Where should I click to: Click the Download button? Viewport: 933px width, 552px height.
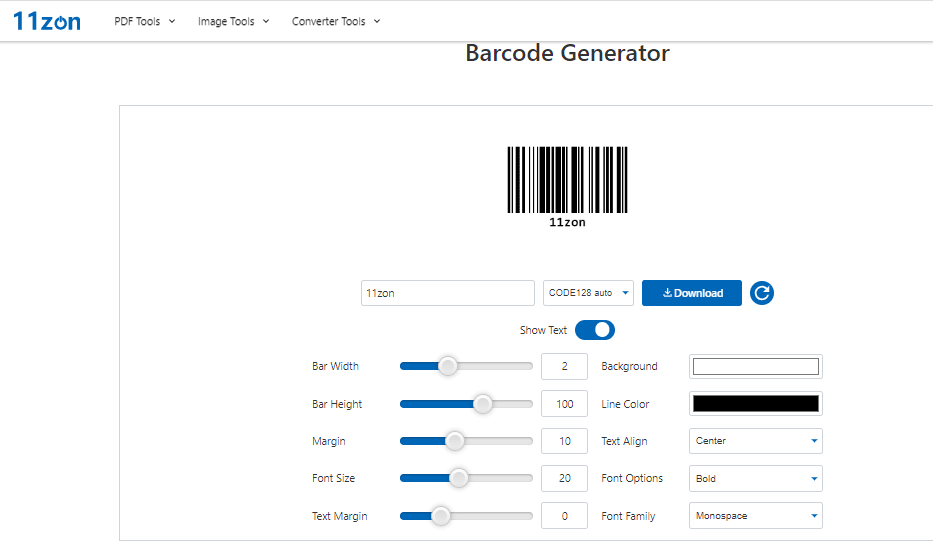[692, 293]
